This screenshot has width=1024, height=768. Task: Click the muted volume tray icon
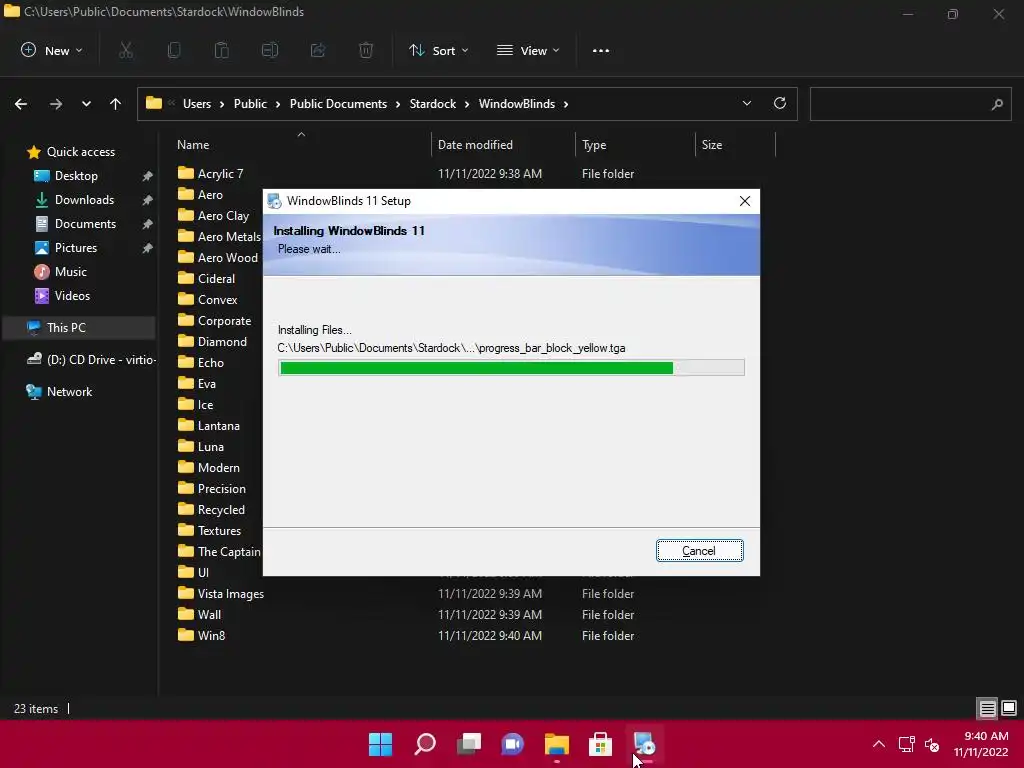pyautogui.click(x=932, y=744)
